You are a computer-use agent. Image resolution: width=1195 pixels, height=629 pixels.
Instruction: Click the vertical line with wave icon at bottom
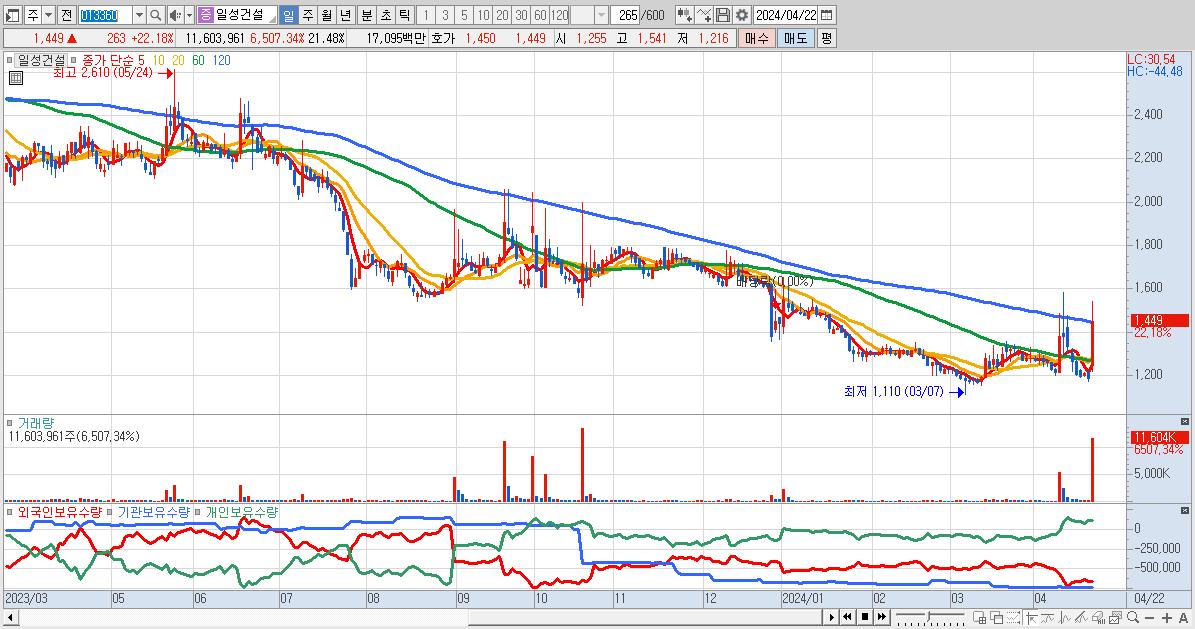(1065, 617)
